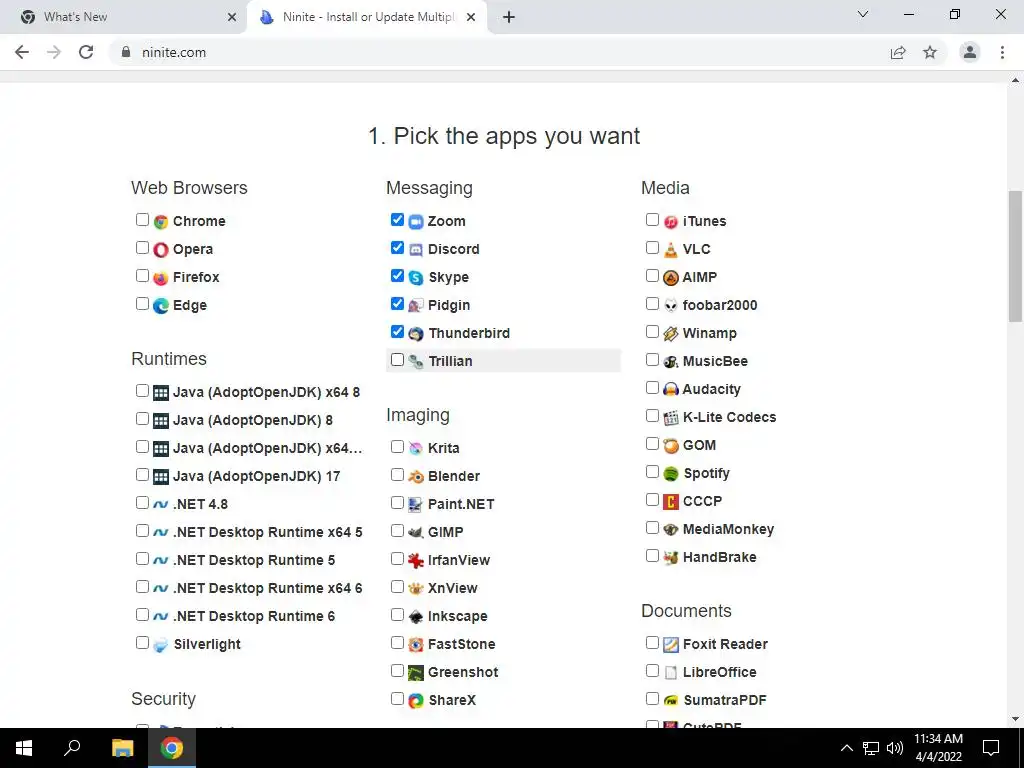The height and width of the screenshot is (768, 1024).
Task: Check the GIMP checkbox
Action: click(397, 530)
